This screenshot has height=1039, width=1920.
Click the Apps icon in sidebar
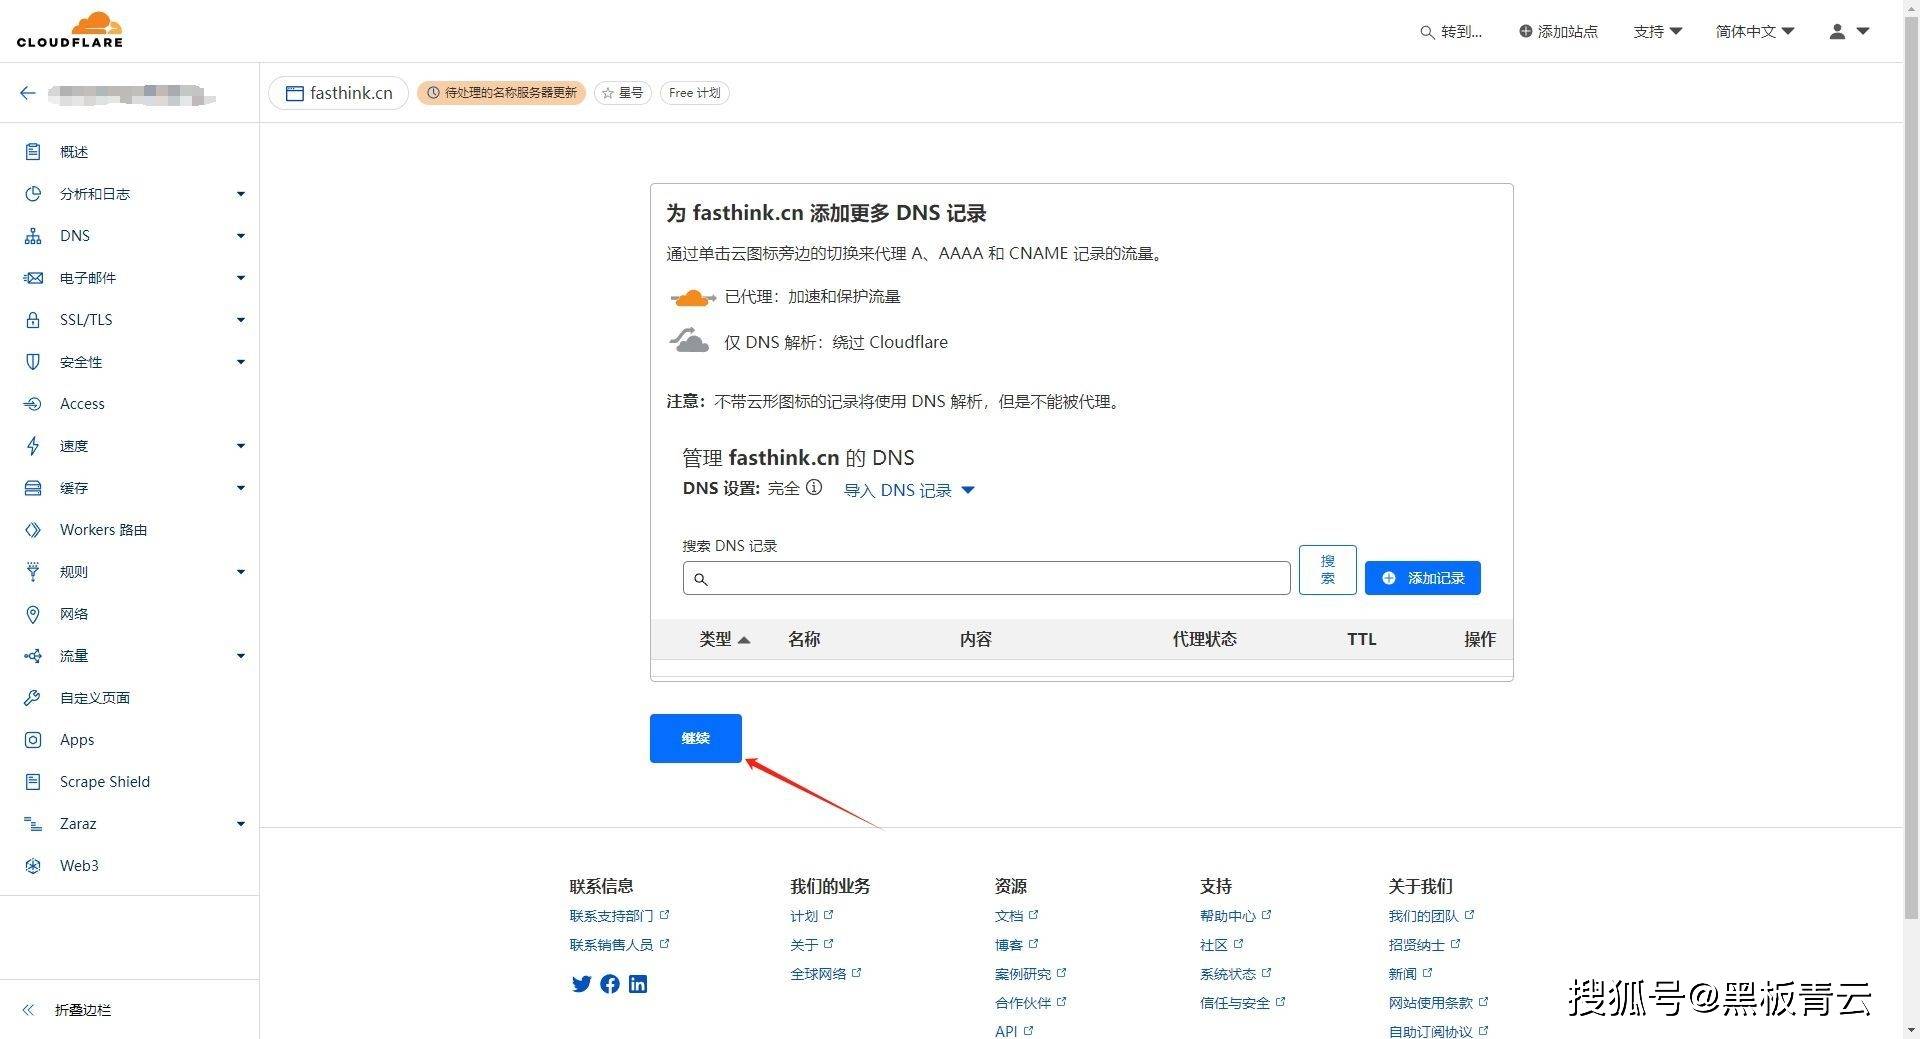[33, 740]
